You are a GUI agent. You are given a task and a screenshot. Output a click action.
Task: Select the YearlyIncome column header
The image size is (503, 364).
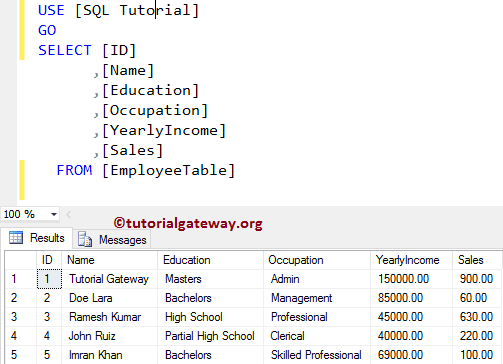[x=411, y=260]
